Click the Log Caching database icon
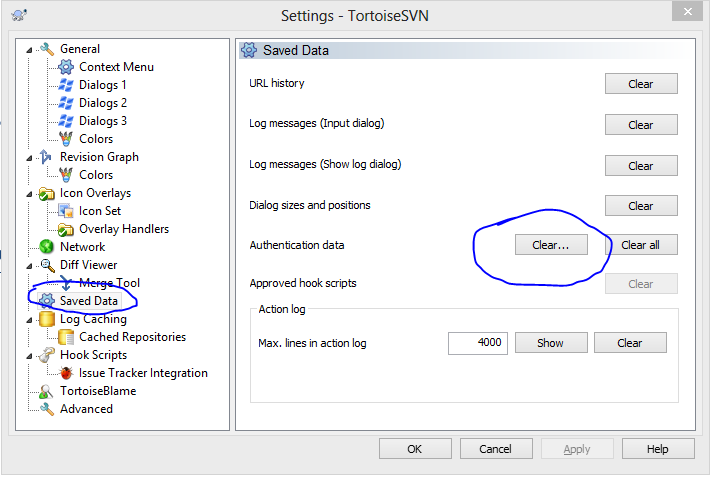The width and height of the screenshot is (712, 478). [x=46, y=319]
